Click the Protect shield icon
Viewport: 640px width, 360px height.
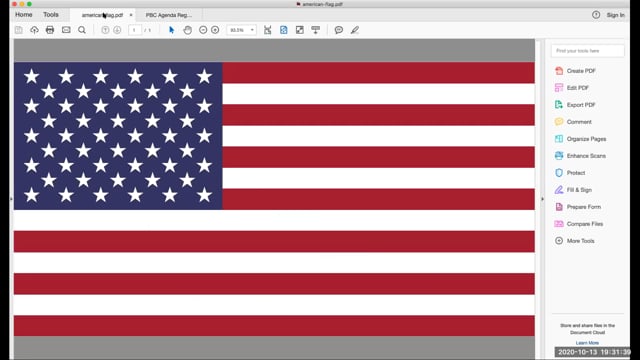559,173
